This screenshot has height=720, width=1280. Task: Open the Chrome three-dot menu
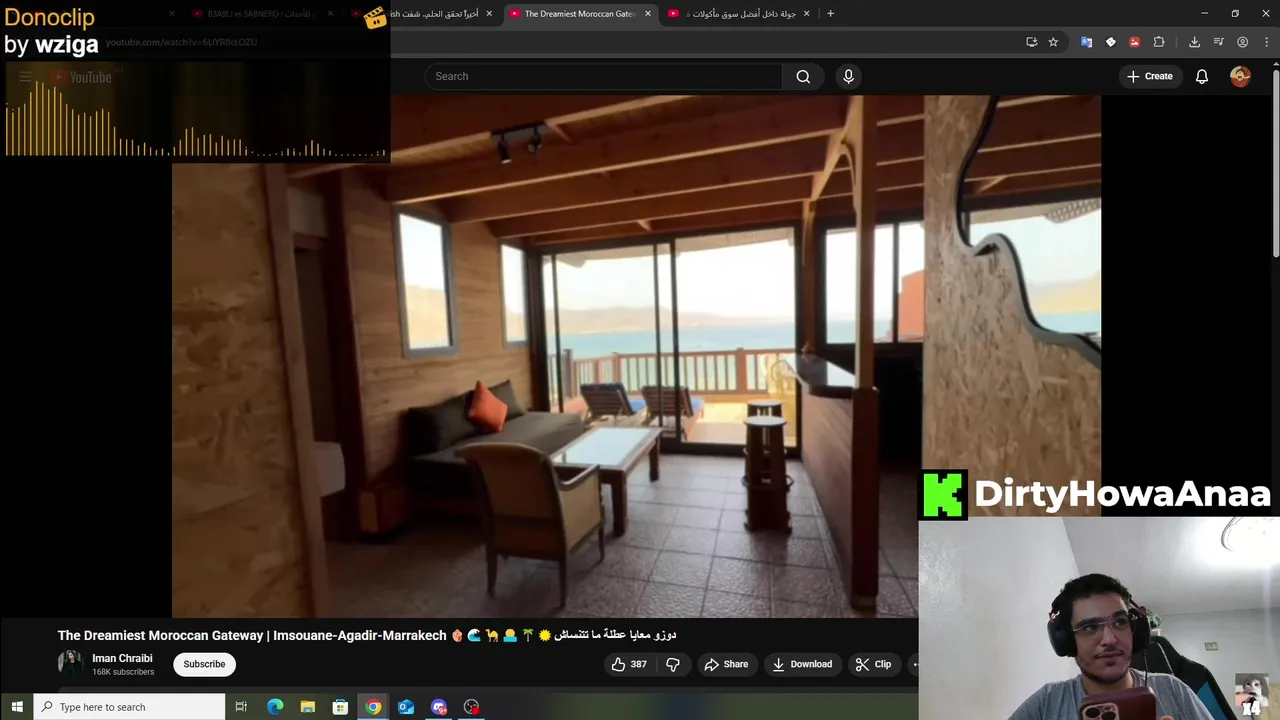1266,42
